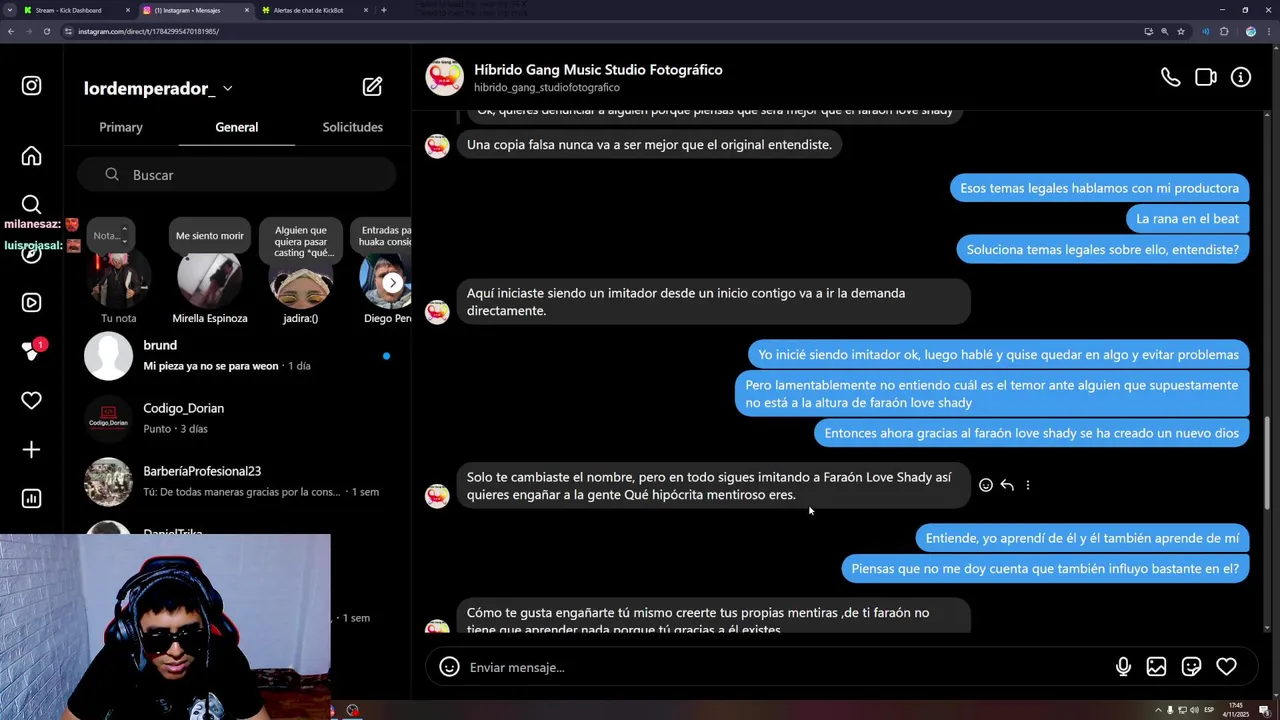Open conversation information icon

click(1241, 77)
